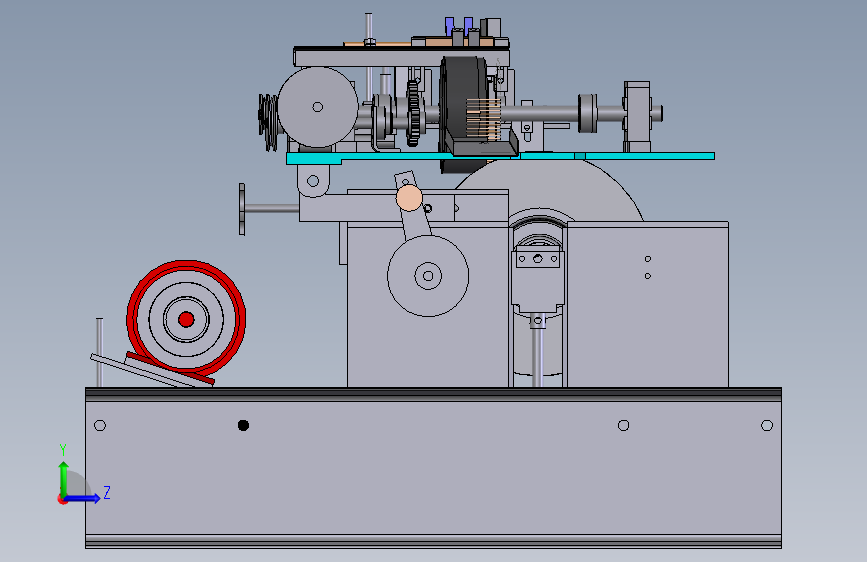
Task: Click the hole in bracket under cyan plate
Action: coord(313,181)
